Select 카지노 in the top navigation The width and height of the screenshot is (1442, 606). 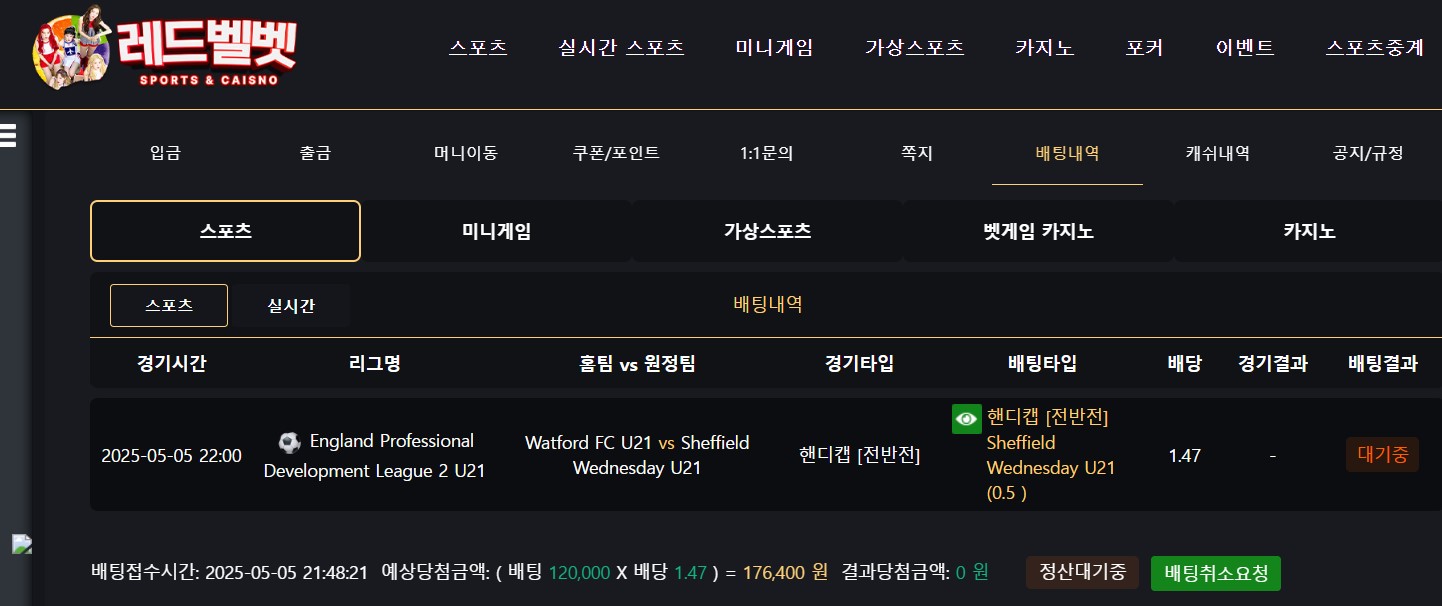(1044, 47)
